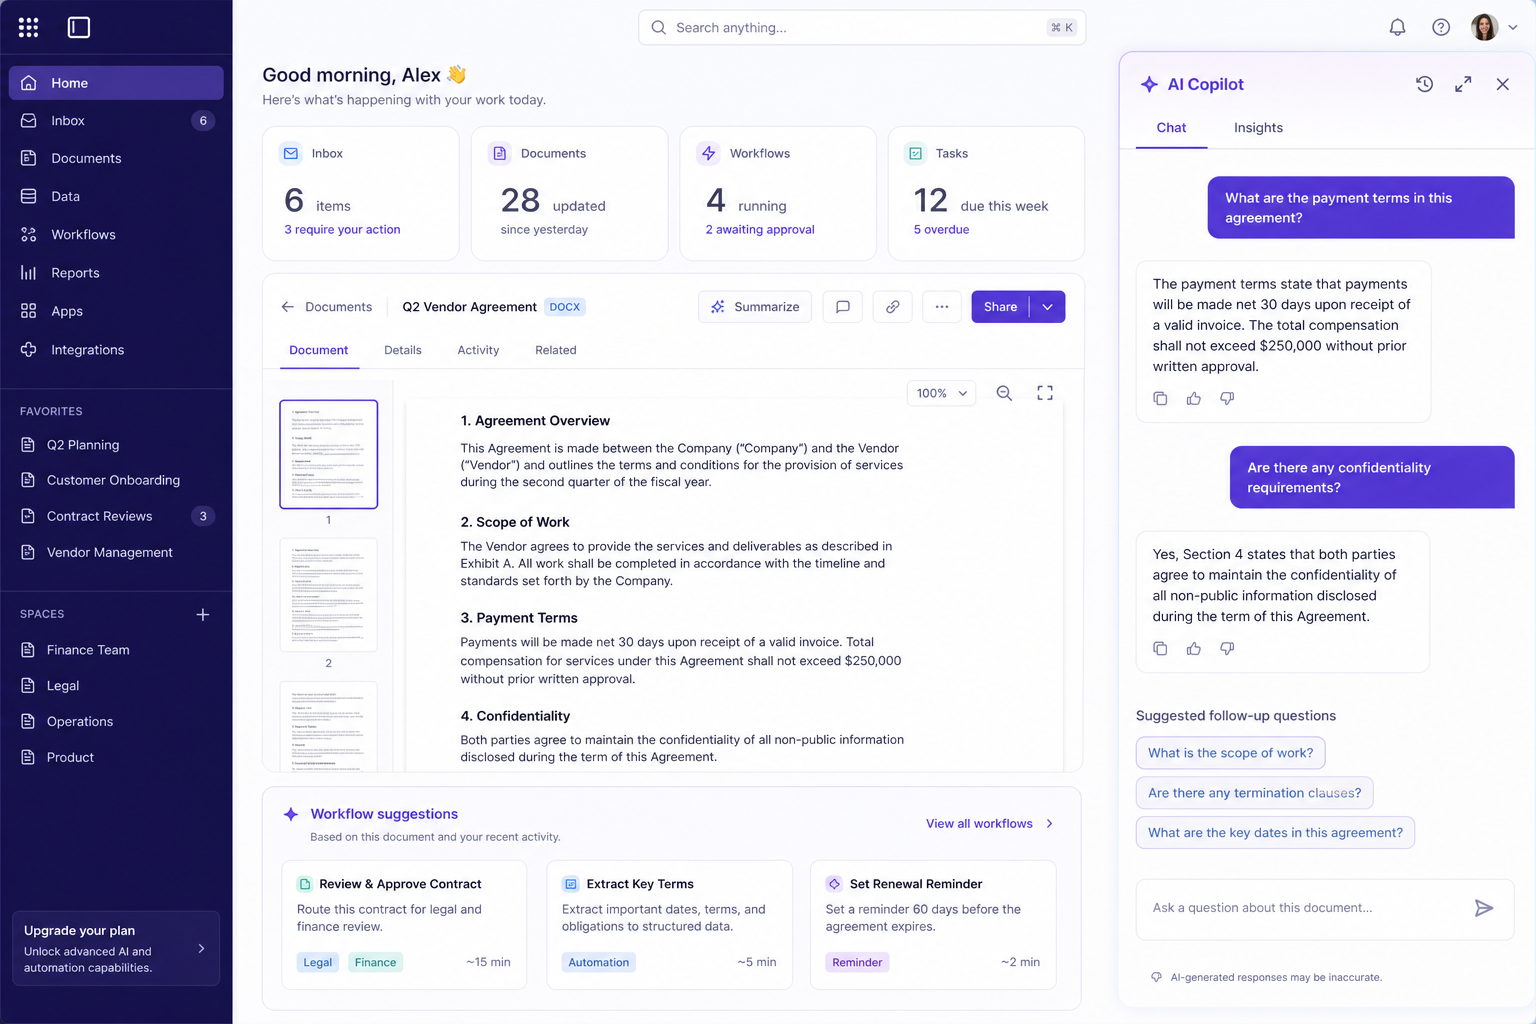Thumbs up the confidentiality response
Image resolution: width=1536 pixels, height=1024 pixels.
[x=1193, y=648]
